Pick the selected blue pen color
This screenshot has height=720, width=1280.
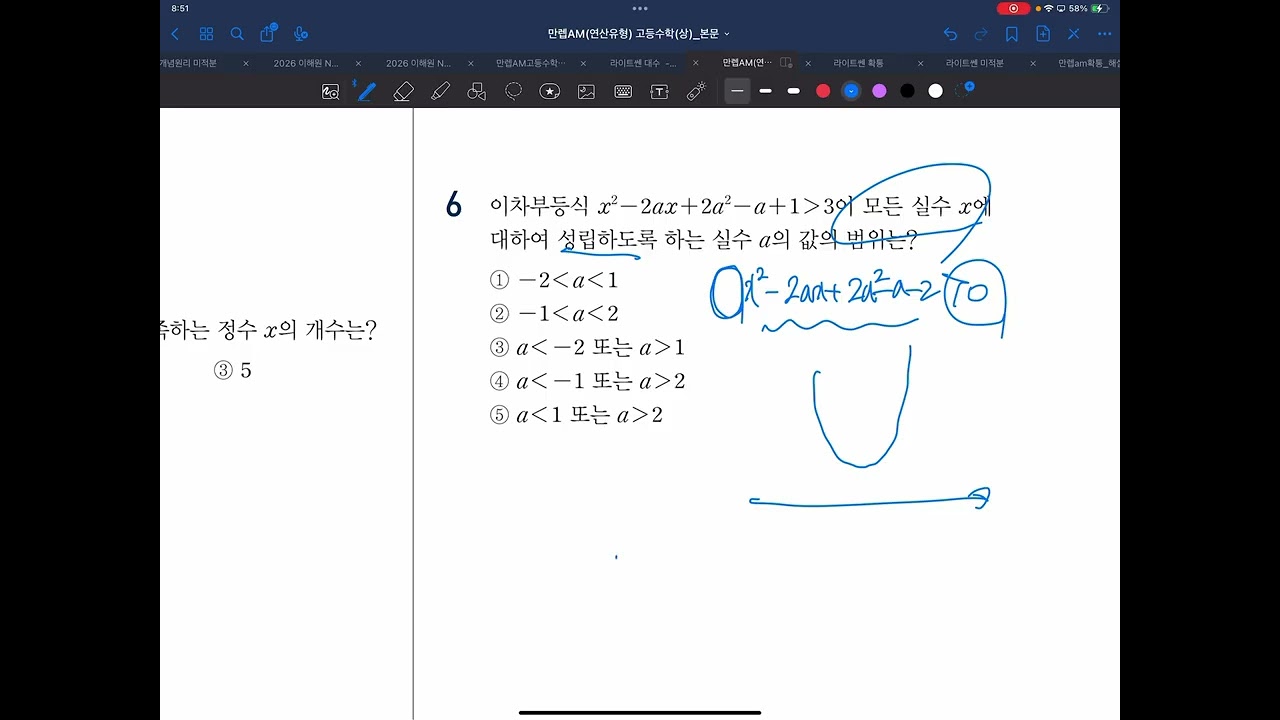pos(851,91)
